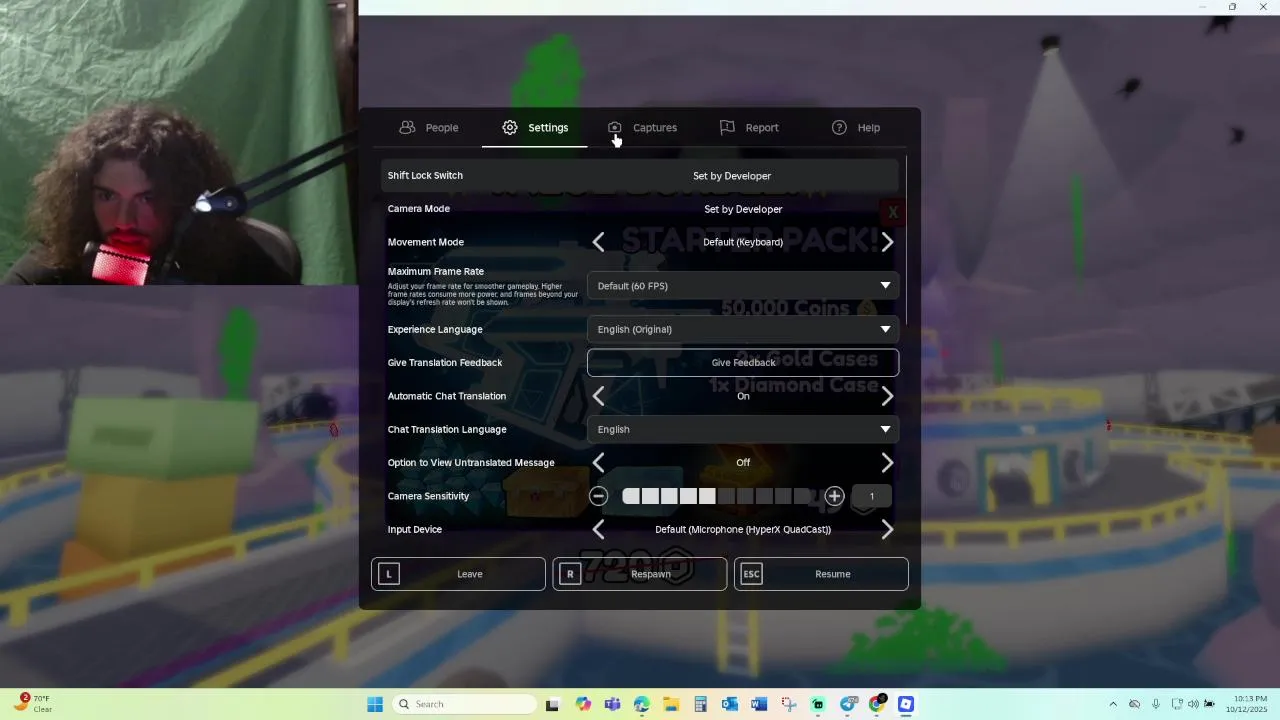The height and width of the screenshot is (720, 1280).
Task: Click the battery tray icon
Action: [1210, 704]
